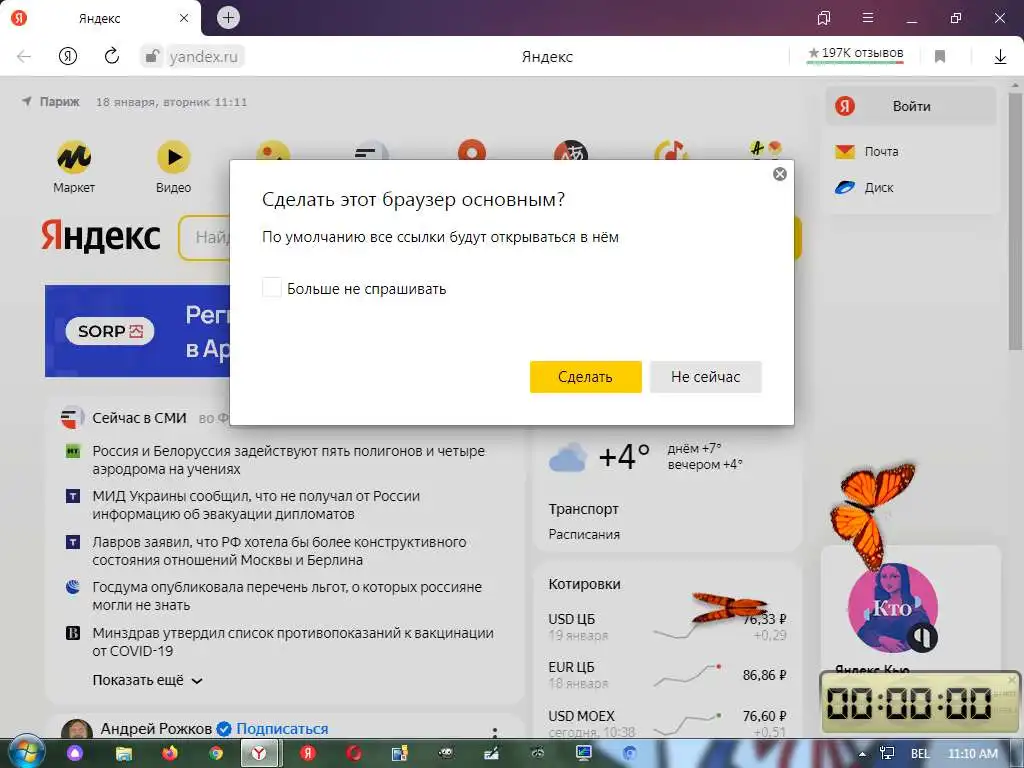Viewport: 1024px width, 768px height.
Task: Close the Яндекс tab
Action: 184,18
